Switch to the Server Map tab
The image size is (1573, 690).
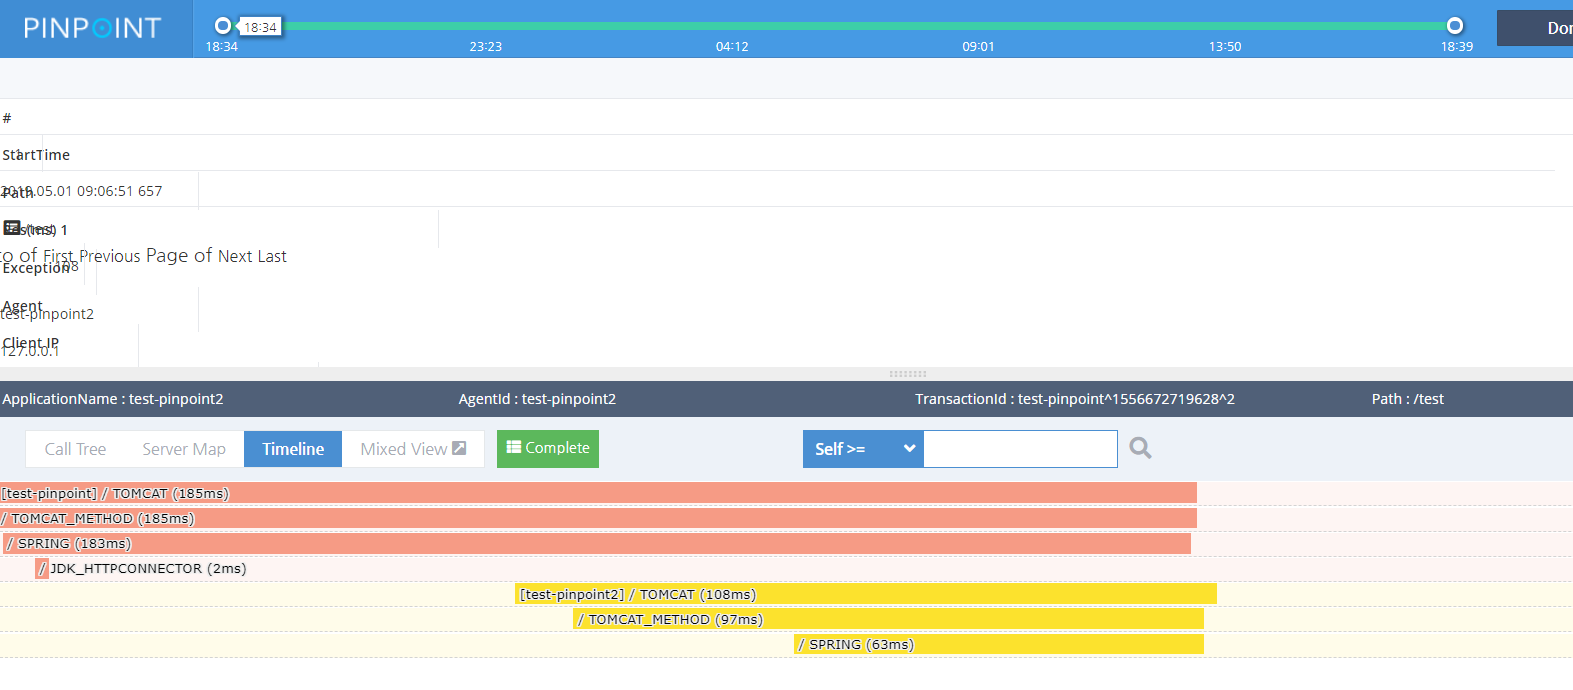click(x=184, y=449)
